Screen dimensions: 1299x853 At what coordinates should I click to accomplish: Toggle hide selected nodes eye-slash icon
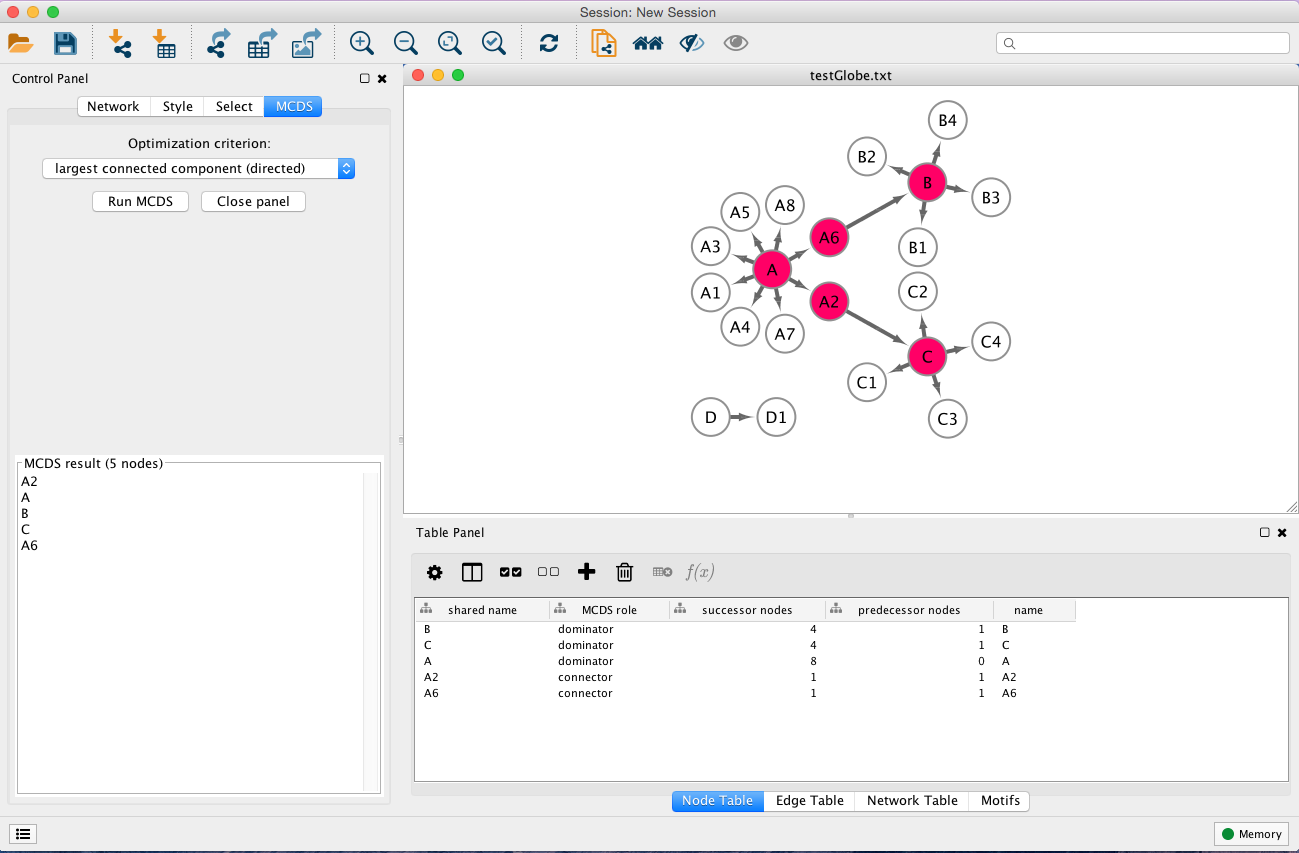[x=692, y=43]
